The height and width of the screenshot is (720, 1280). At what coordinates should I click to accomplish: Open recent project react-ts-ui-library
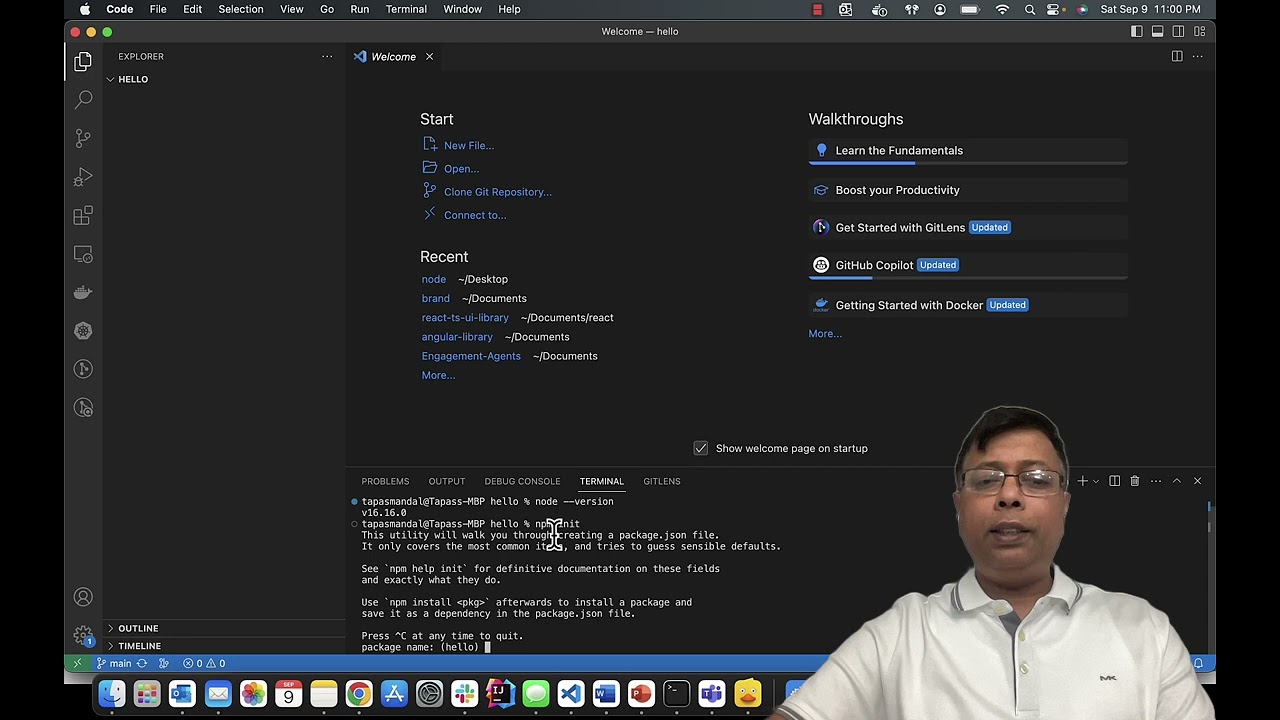[465, 317]
